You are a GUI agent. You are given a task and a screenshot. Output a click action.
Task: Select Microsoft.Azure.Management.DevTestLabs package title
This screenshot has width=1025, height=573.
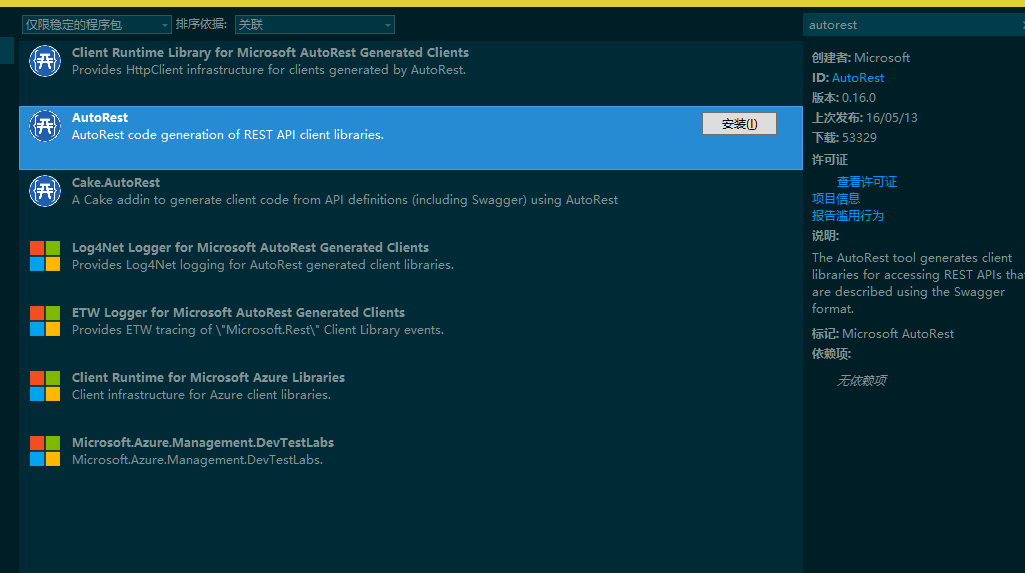[x=203, y=442]
